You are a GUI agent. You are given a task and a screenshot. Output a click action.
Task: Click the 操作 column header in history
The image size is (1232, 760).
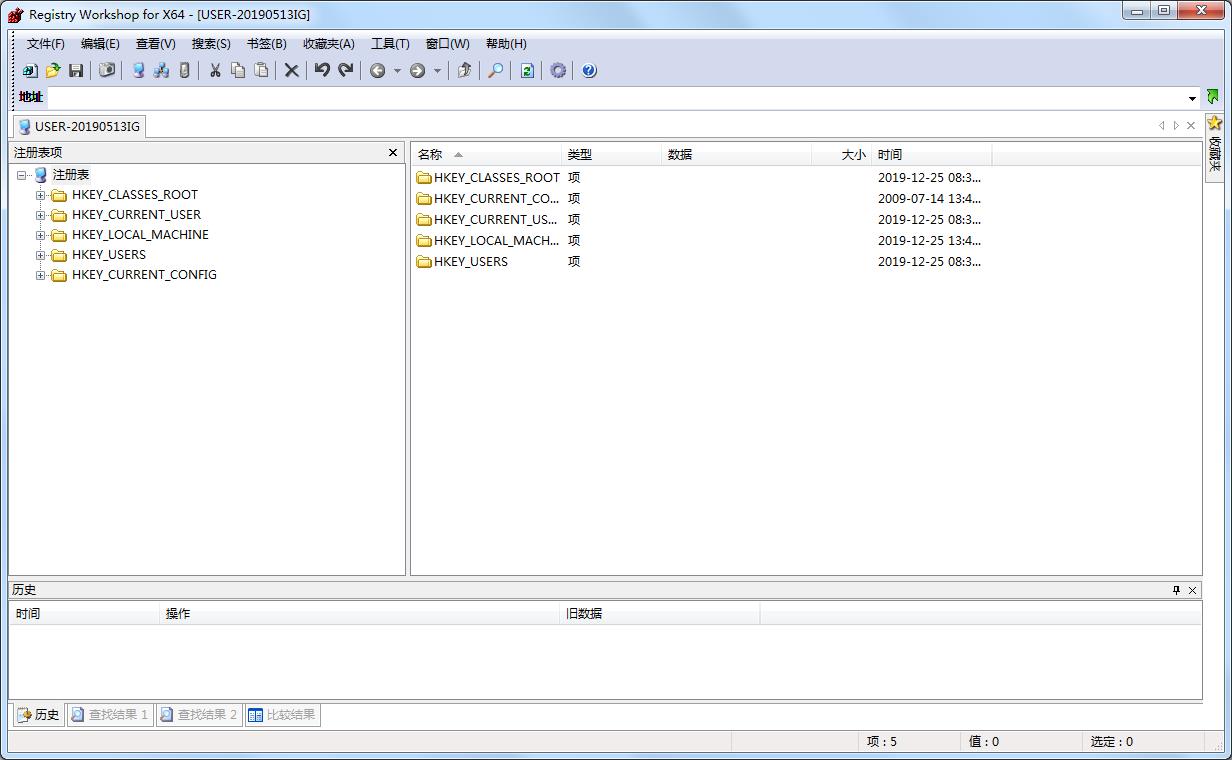click(x=360, y=614)
